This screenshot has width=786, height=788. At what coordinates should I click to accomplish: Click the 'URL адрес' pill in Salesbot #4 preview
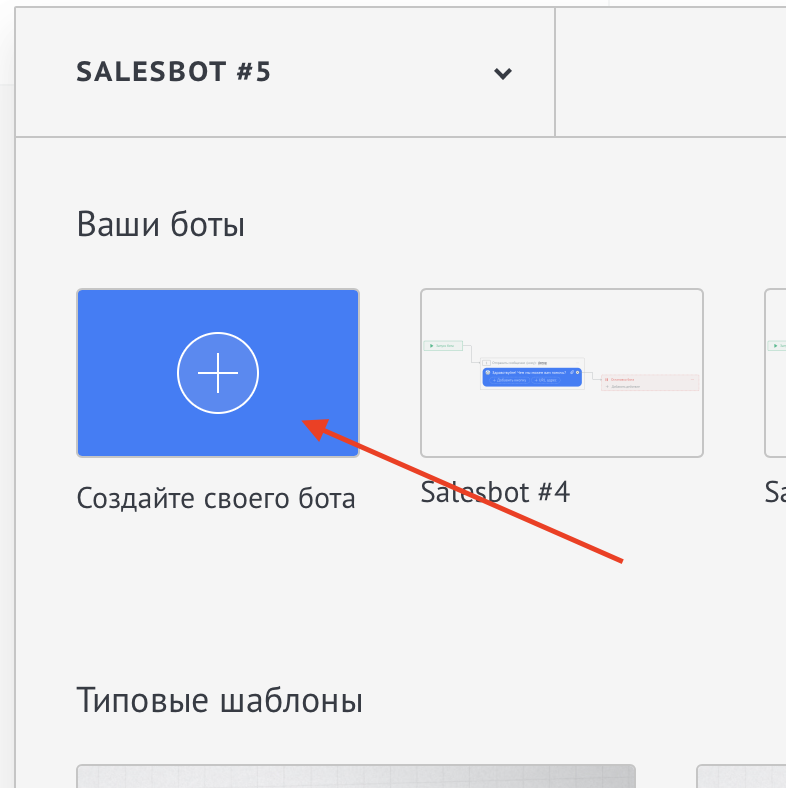pos(548,381)
